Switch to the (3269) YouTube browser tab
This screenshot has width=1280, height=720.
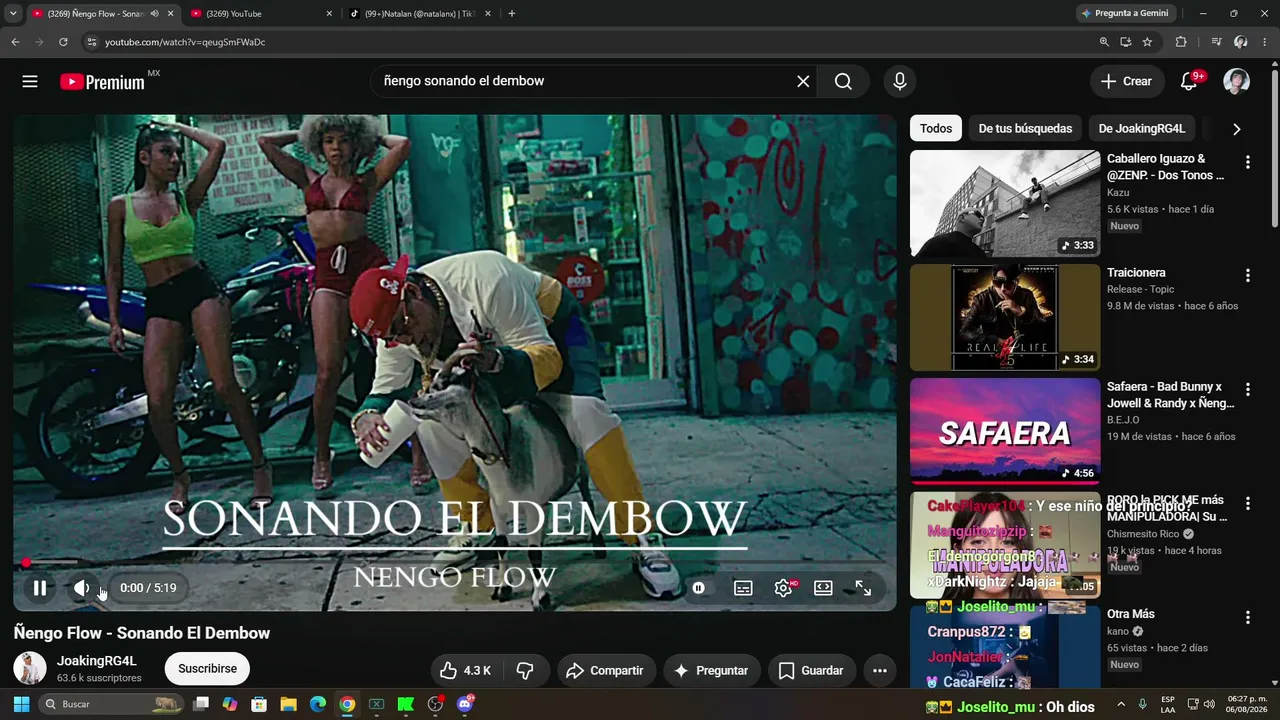260,14
